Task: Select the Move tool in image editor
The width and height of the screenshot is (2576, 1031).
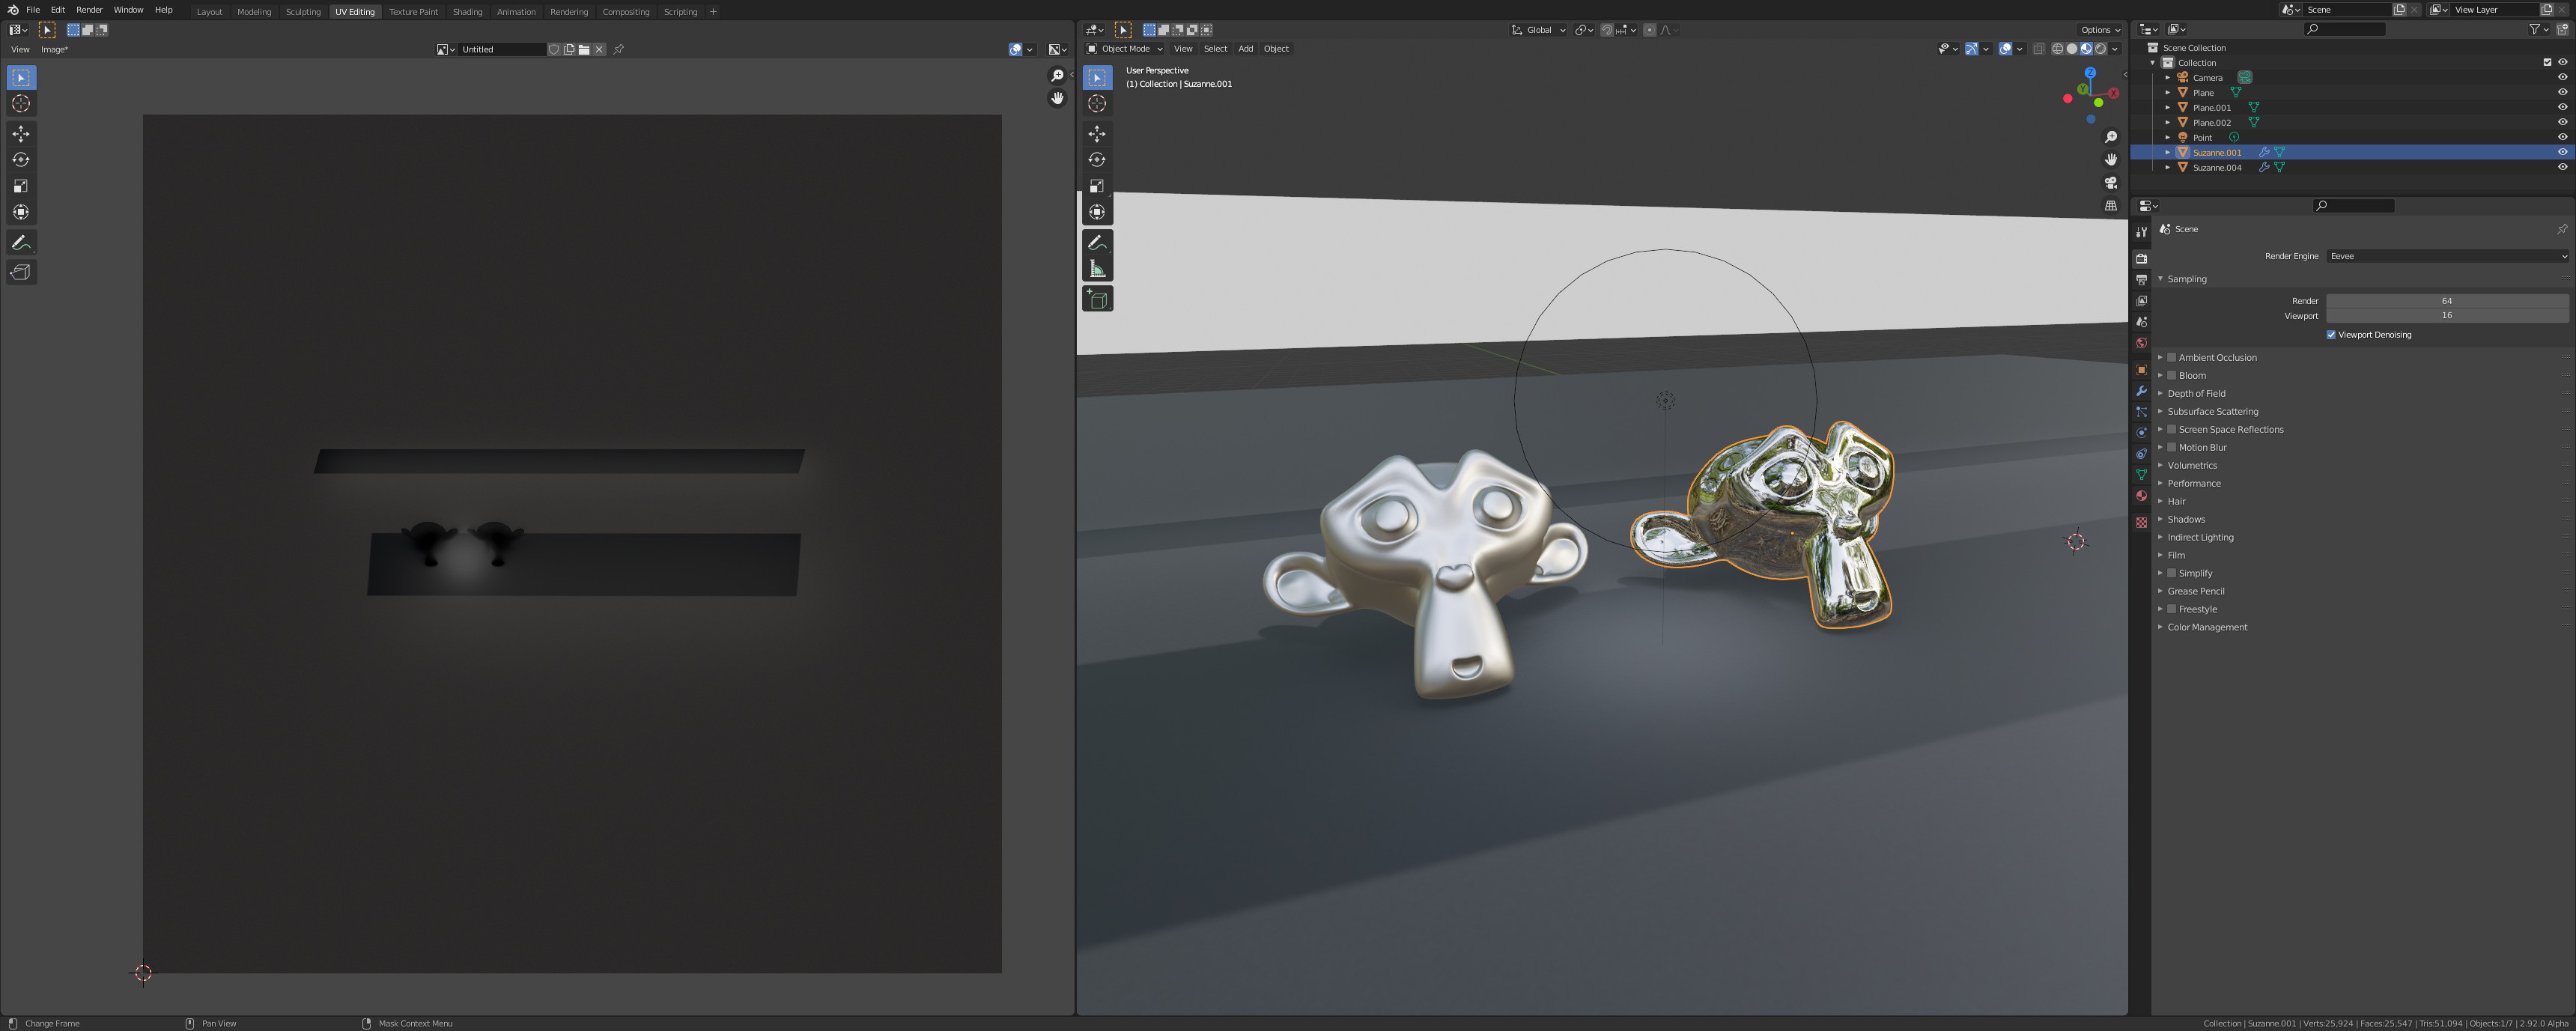Action: (x=21, y=134)
